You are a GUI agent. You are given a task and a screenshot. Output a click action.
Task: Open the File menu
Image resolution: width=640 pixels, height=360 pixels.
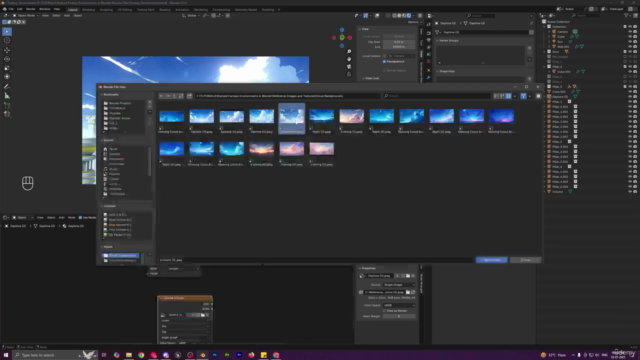11,9
